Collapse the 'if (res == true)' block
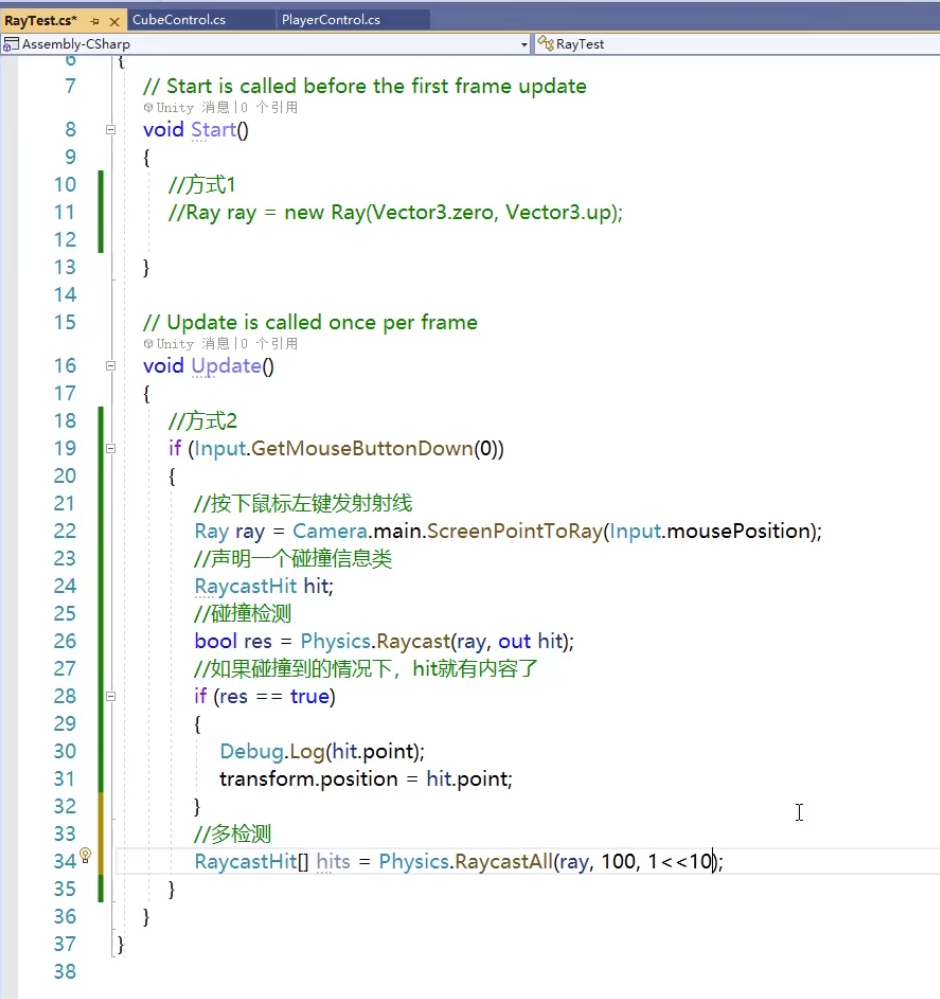 pyautogui.click(x=110, y=696)
